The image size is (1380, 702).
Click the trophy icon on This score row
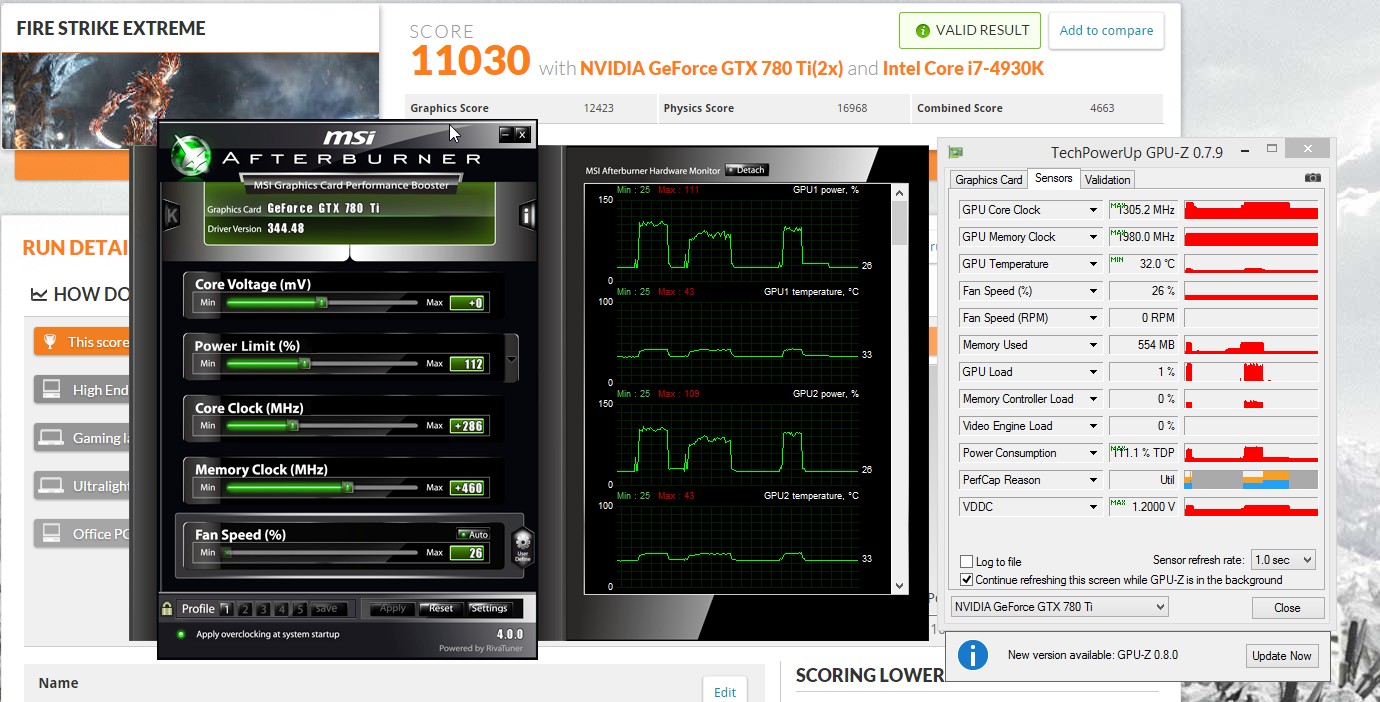48,342
